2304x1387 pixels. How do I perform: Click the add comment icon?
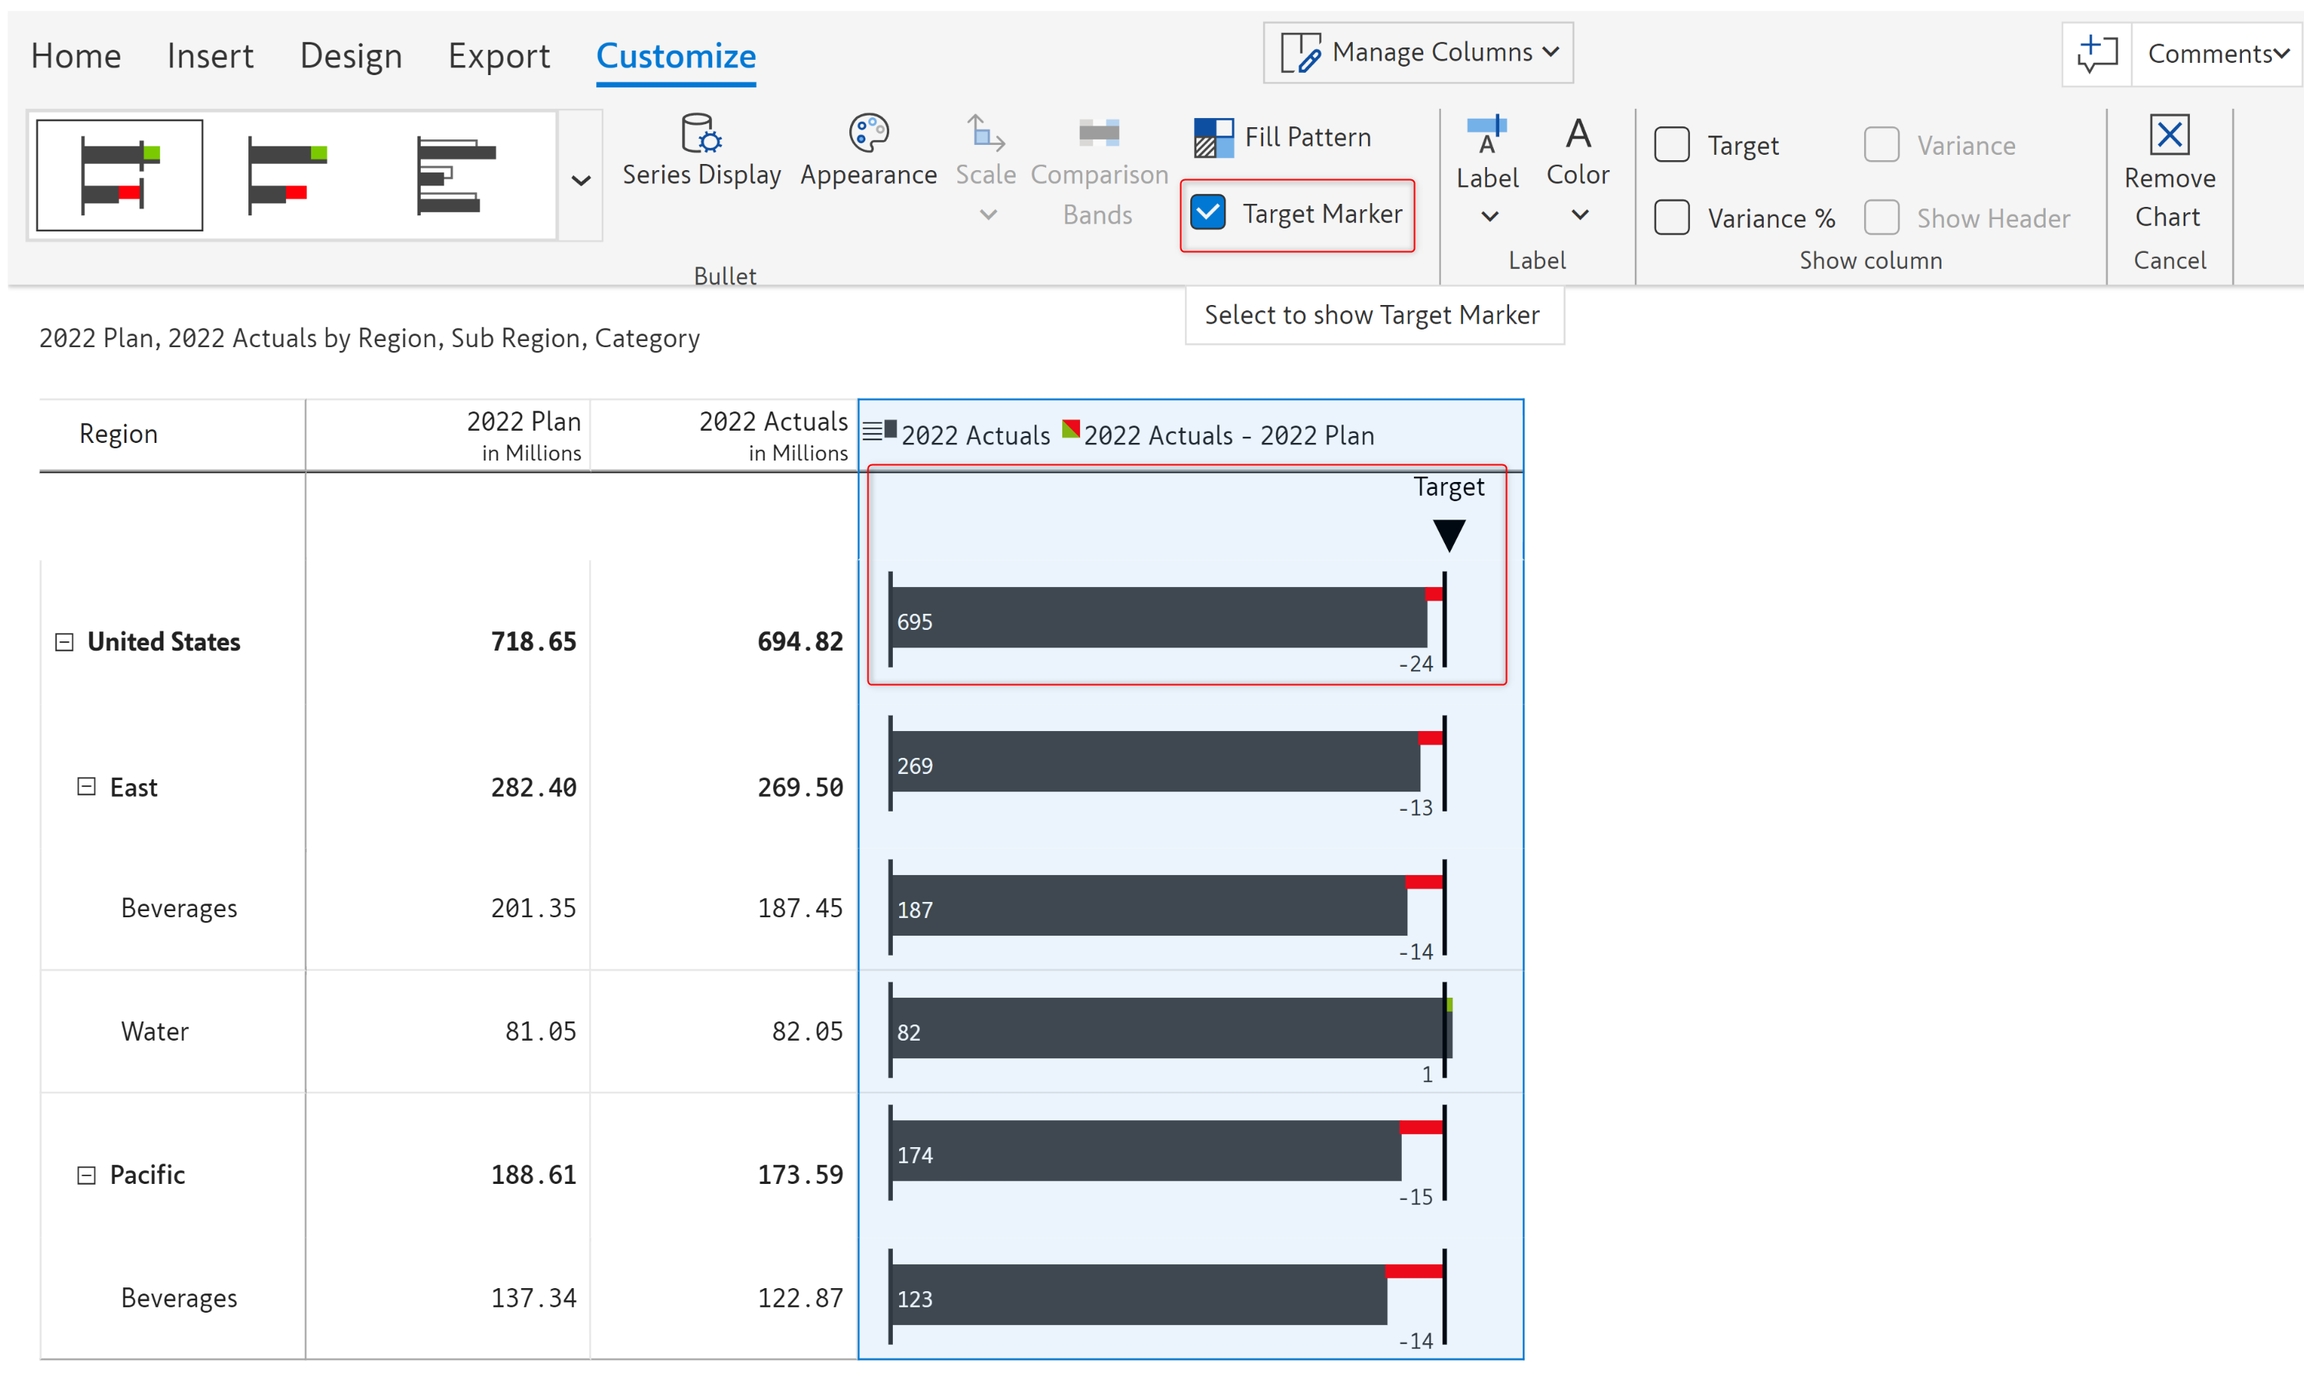tap(2097, 53)
